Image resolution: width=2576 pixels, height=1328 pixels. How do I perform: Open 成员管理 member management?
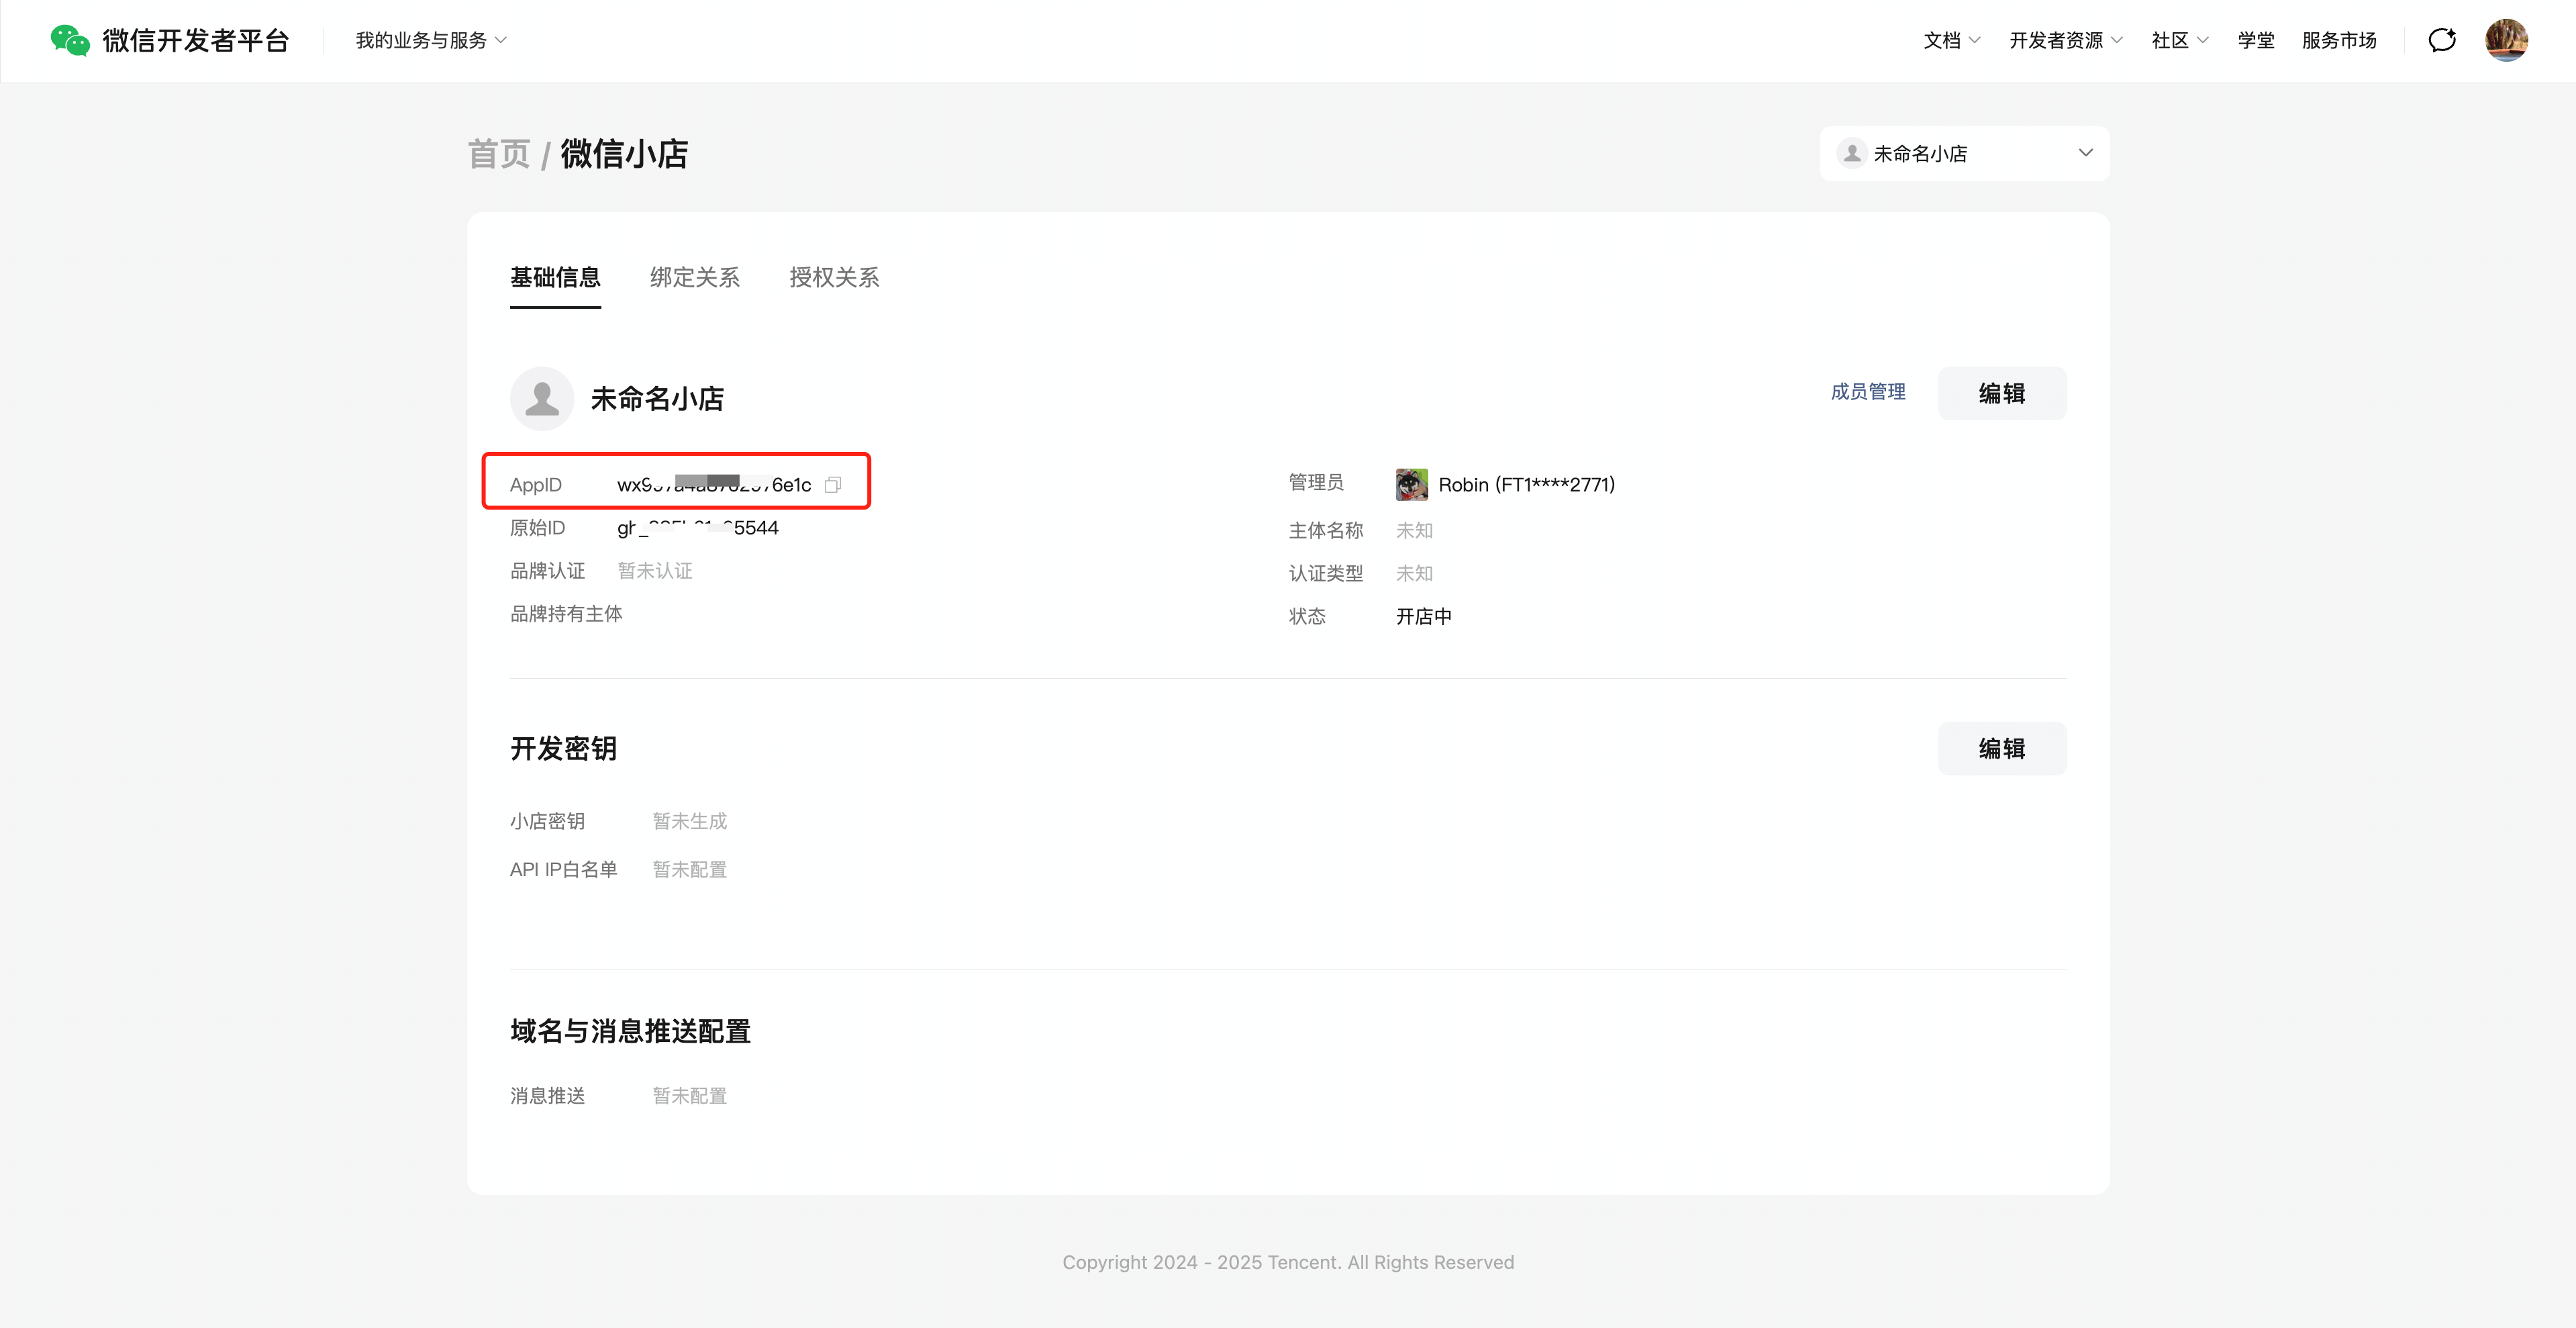coord(1867,392)
